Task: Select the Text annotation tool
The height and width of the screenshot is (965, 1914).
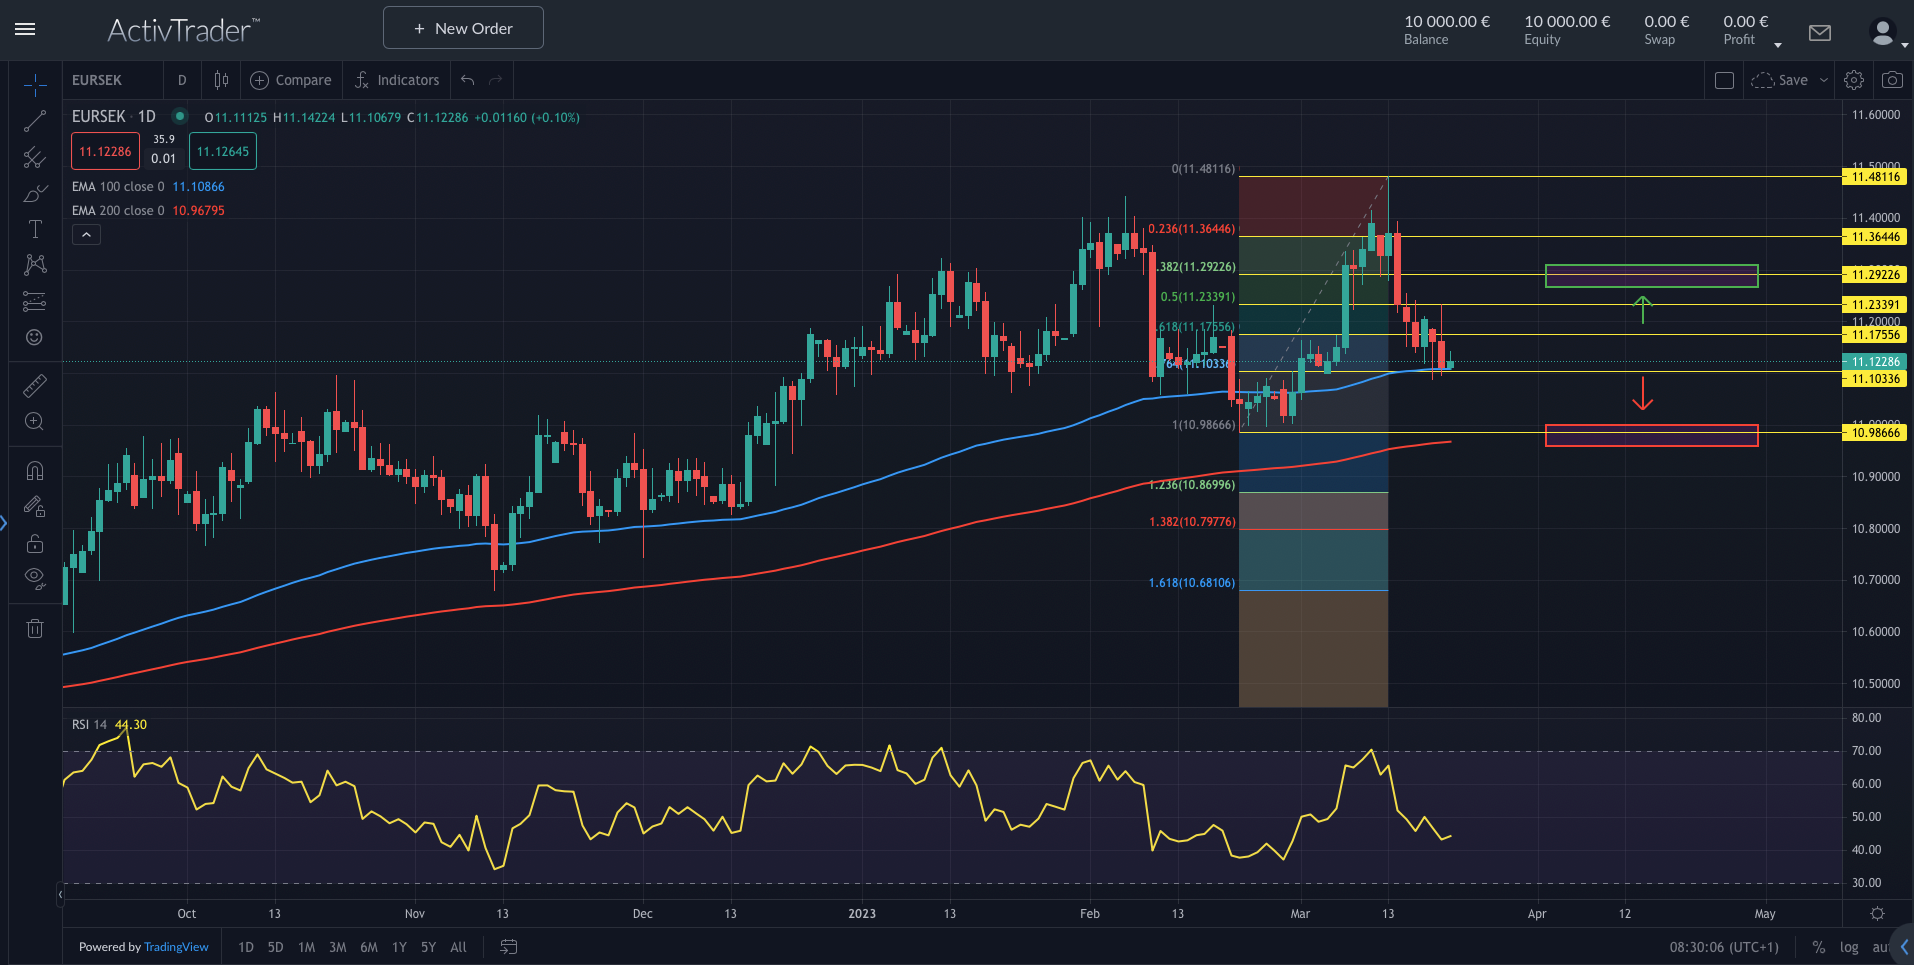Action: coord(35,230)
